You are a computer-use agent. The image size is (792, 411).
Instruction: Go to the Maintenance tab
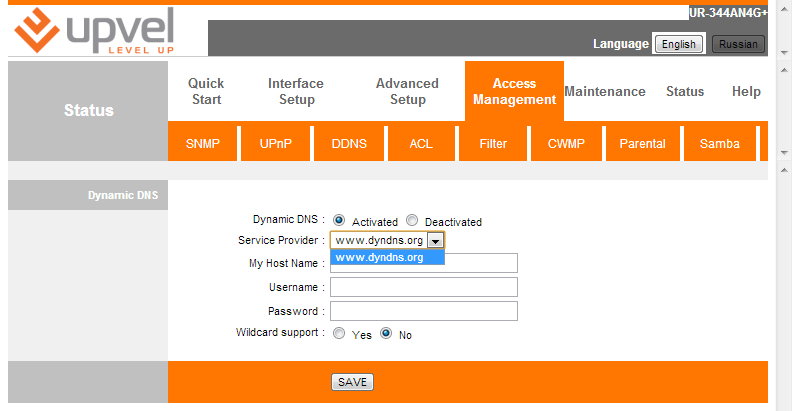click(605, 91)
